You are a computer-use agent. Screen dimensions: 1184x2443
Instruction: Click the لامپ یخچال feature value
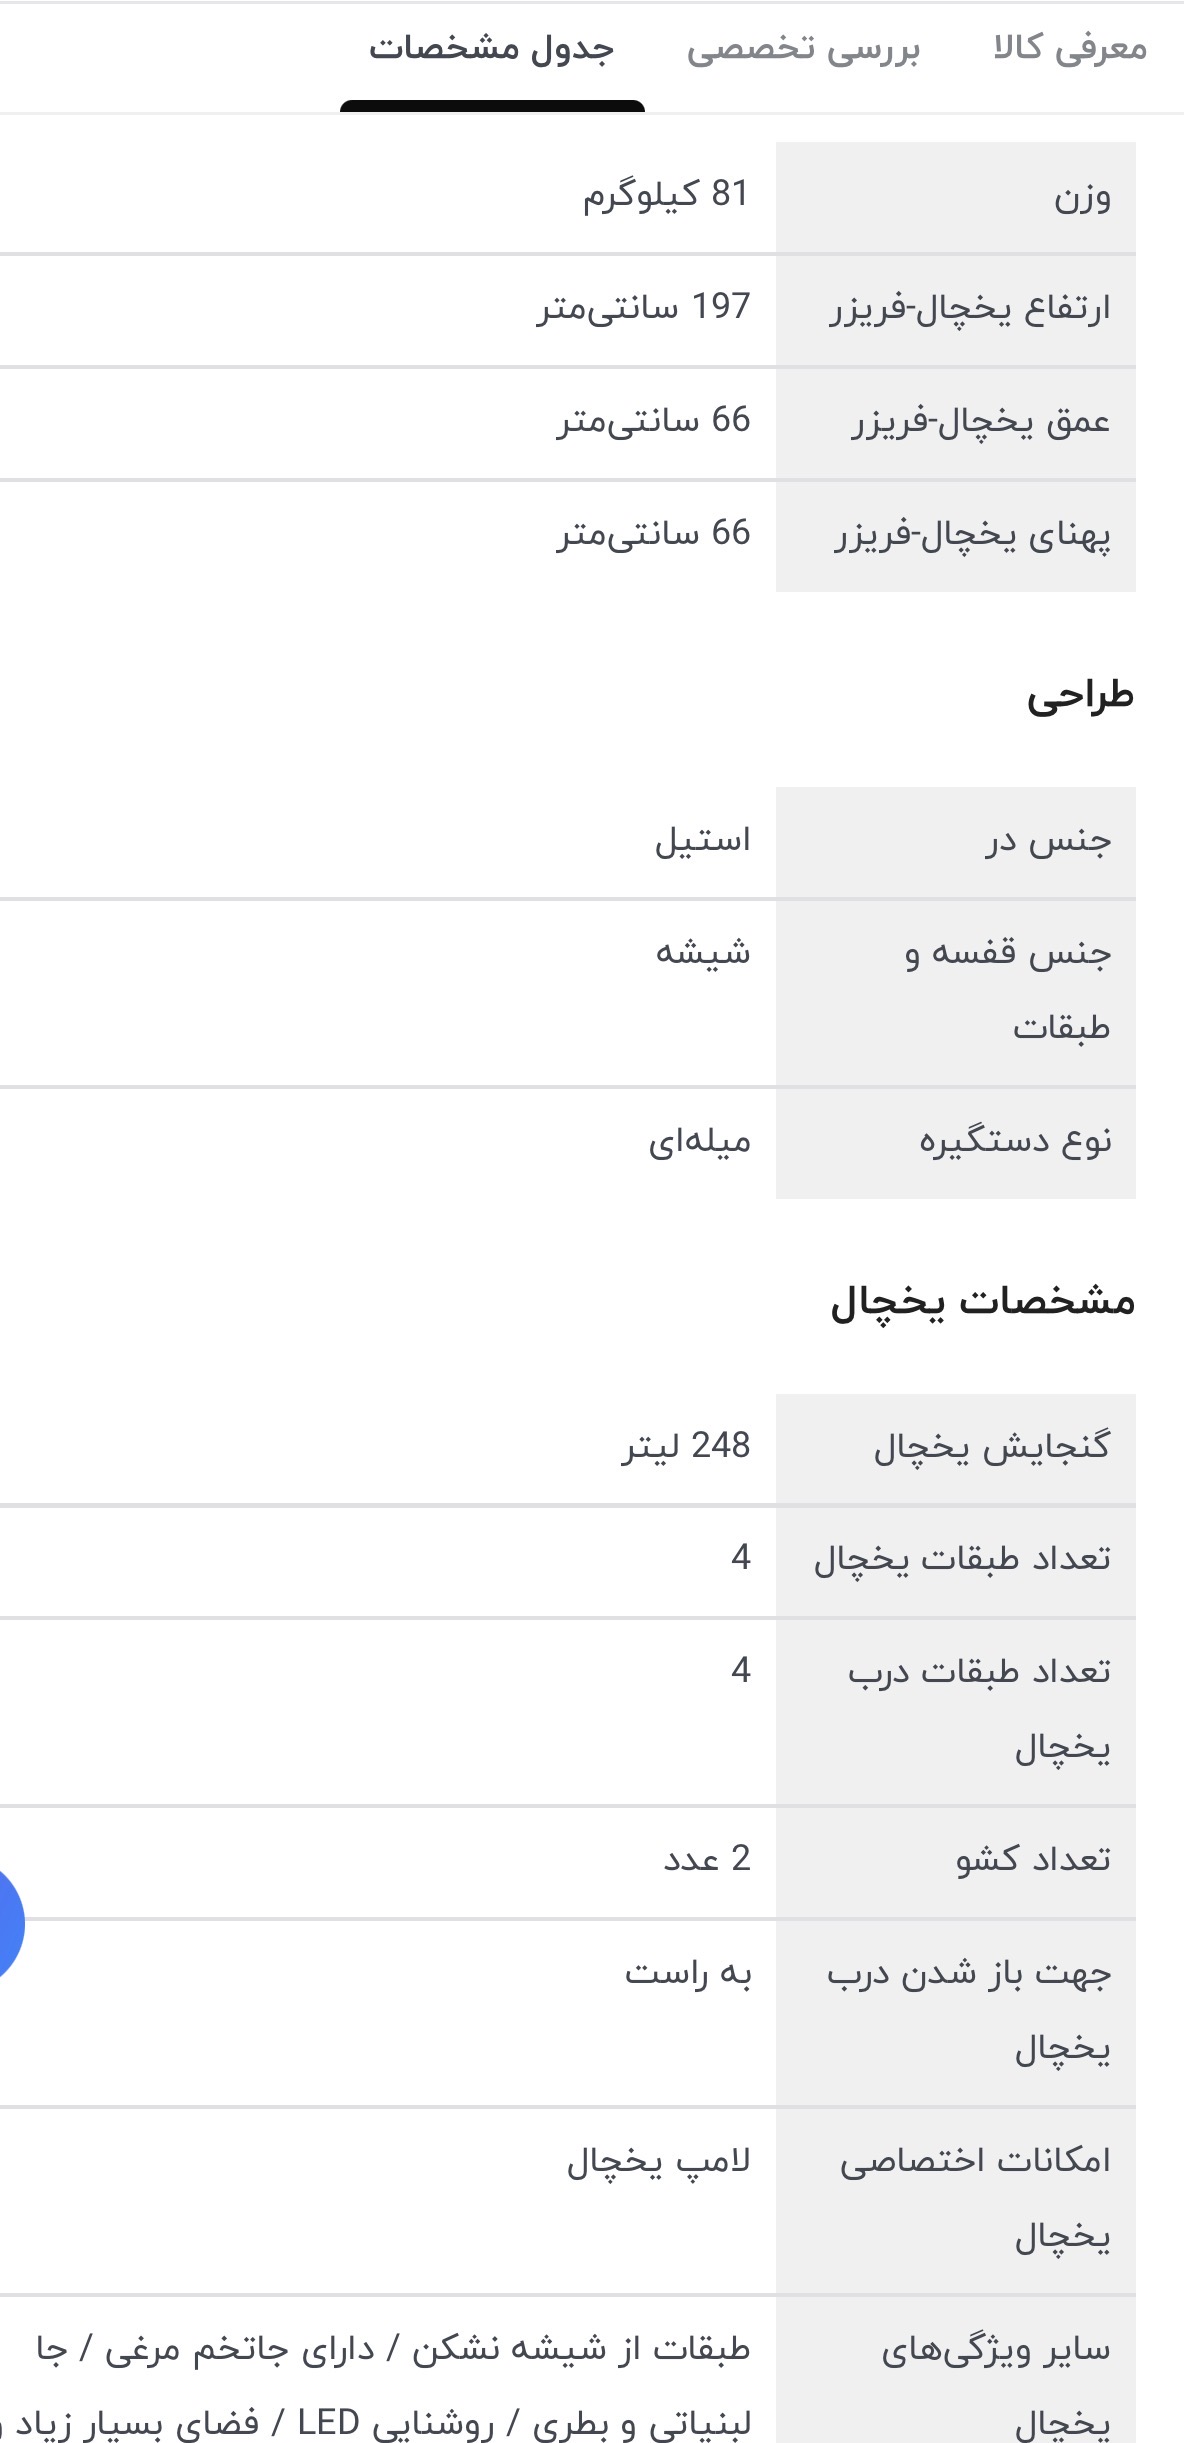(659, 2162)
